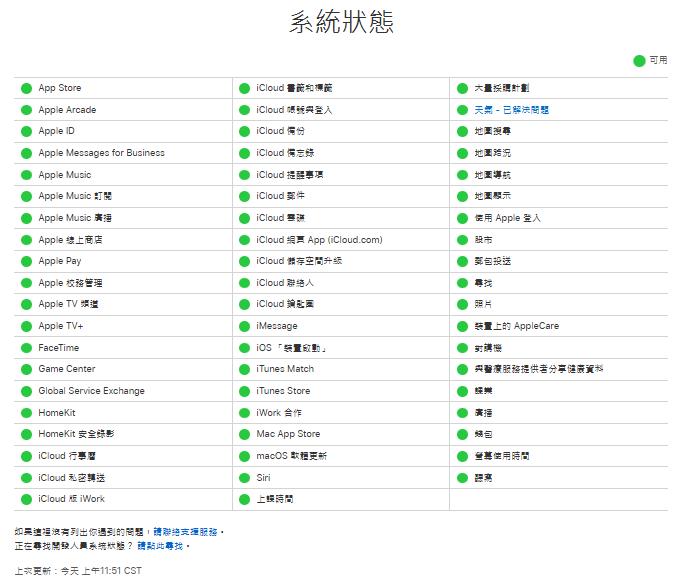The height and width of the screenshot is (585, 684).
Task: Select the iCloud 行事曆 service name
Action: tap(67, 456)
